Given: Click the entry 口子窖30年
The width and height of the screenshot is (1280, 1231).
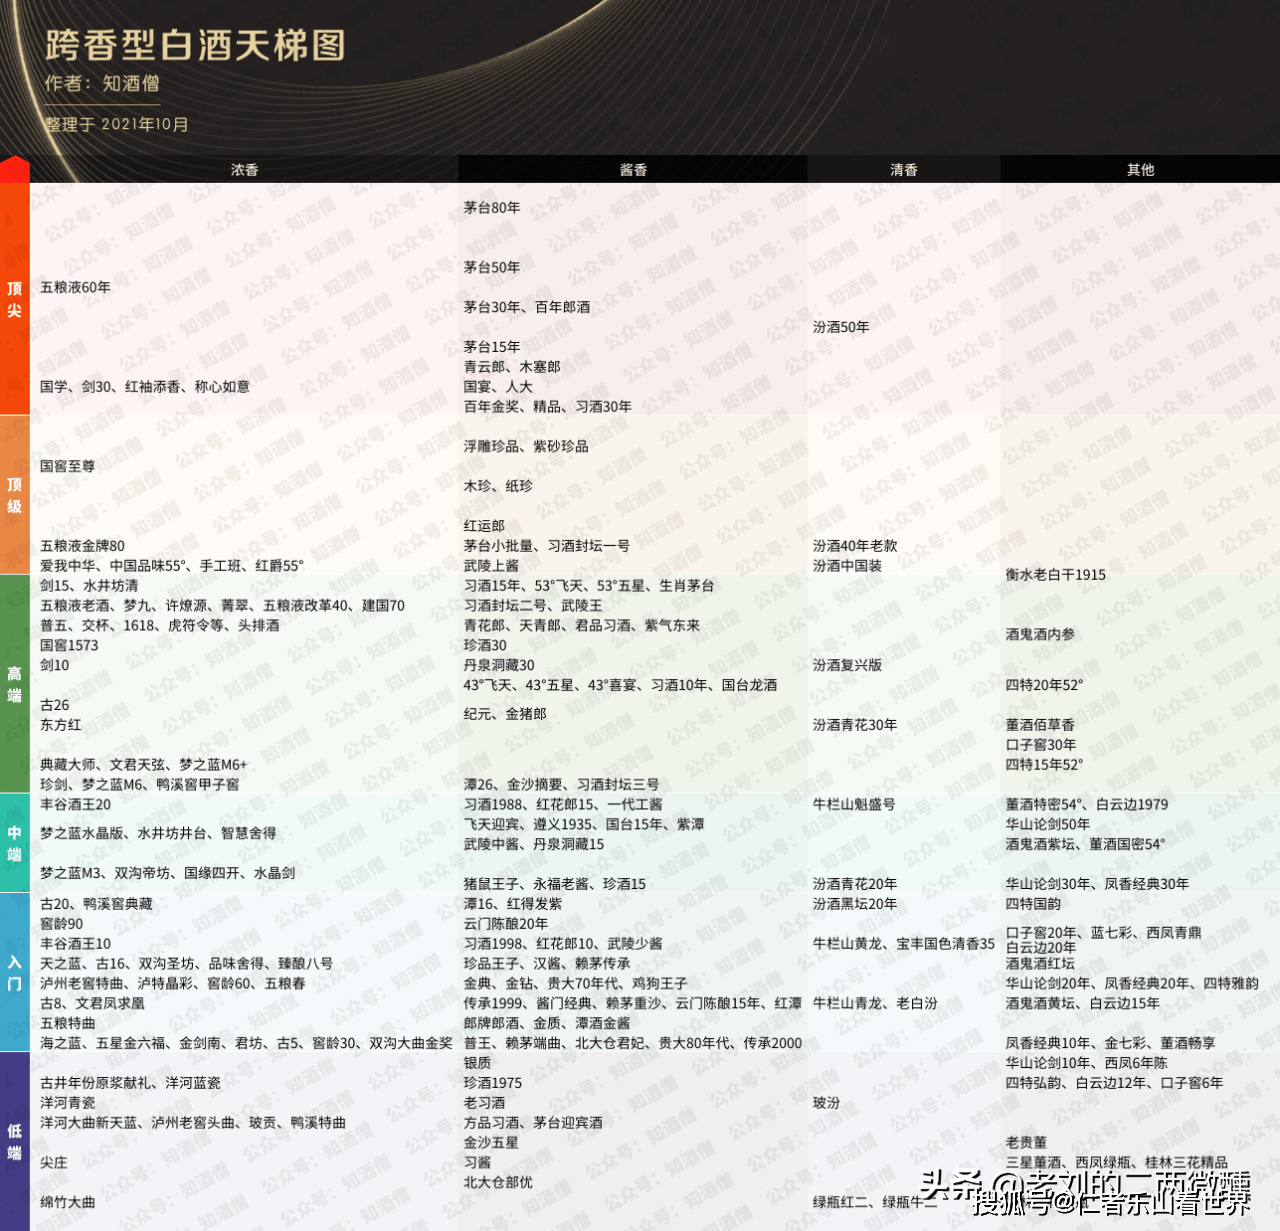Looking at the screenshot, I should coord(1041,745).
